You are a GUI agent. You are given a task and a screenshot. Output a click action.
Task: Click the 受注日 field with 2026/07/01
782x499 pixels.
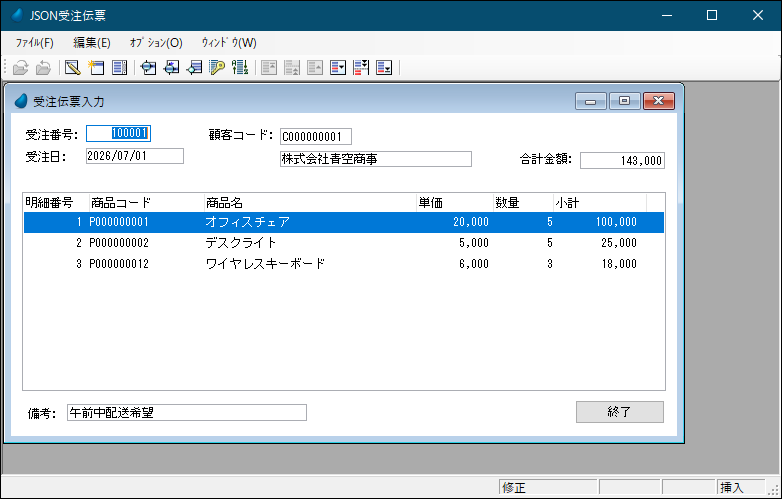click(135, 156)
